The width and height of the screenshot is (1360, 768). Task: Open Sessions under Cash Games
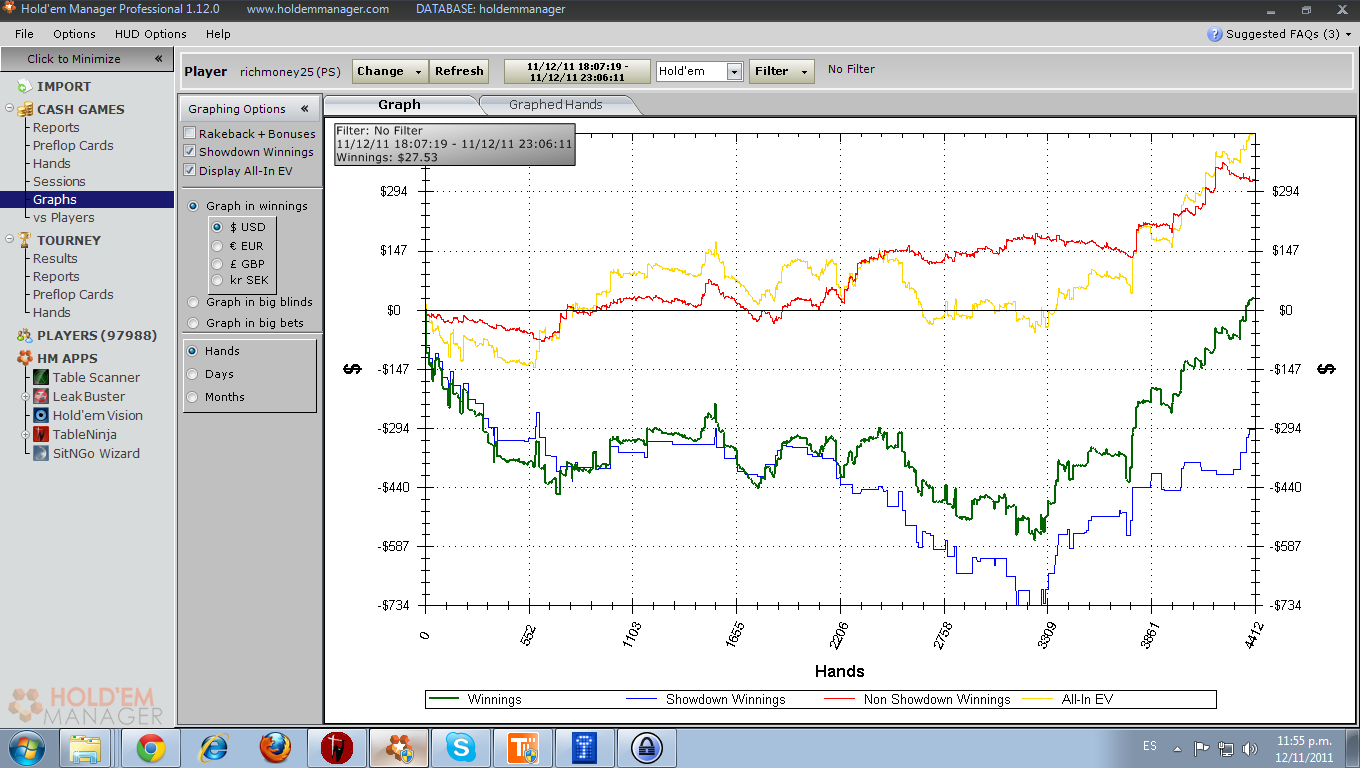[59, 181]
